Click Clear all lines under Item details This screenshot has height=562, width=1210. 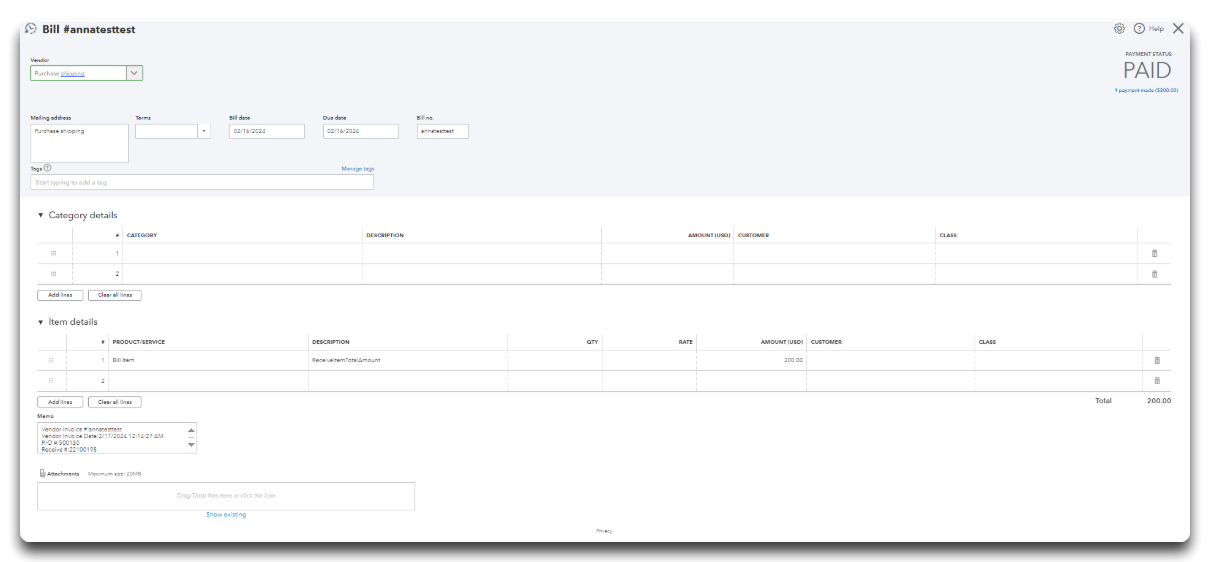tap(115, 402)
